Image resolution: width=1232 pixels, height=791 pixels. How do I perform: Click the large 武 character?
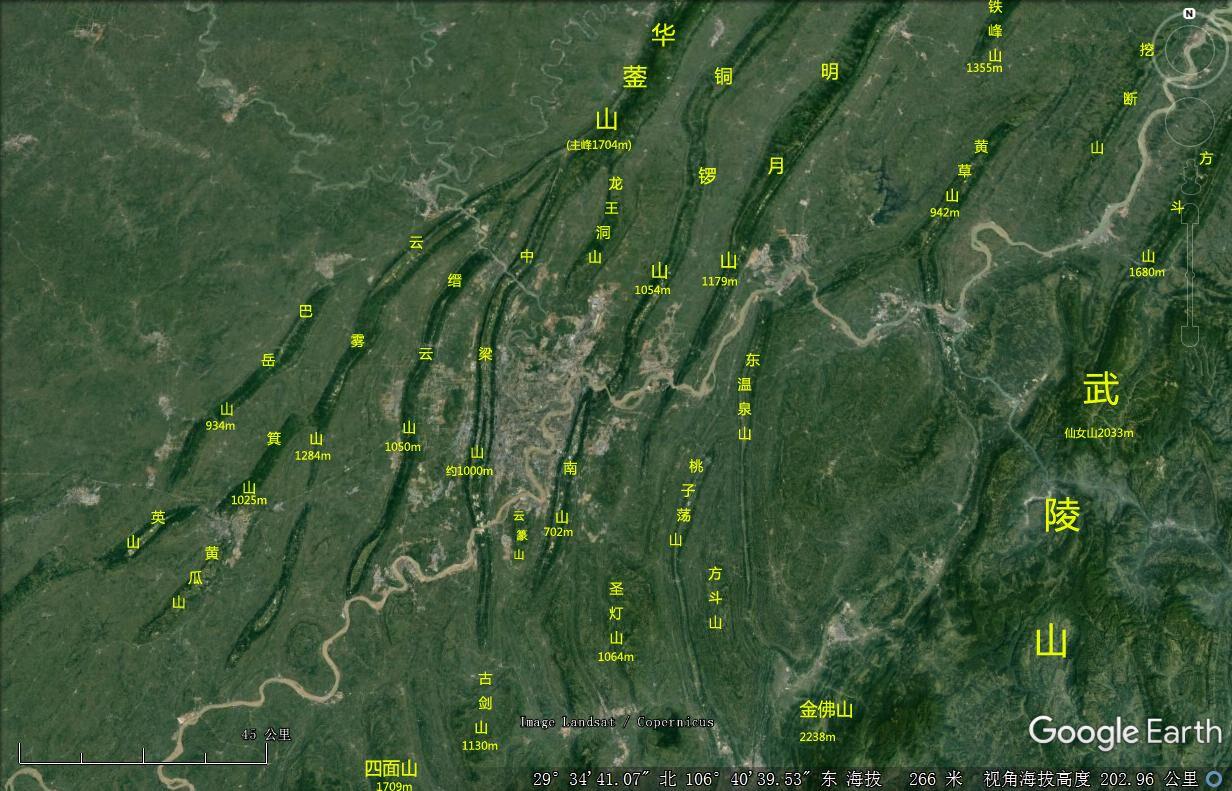point(1101,390)
